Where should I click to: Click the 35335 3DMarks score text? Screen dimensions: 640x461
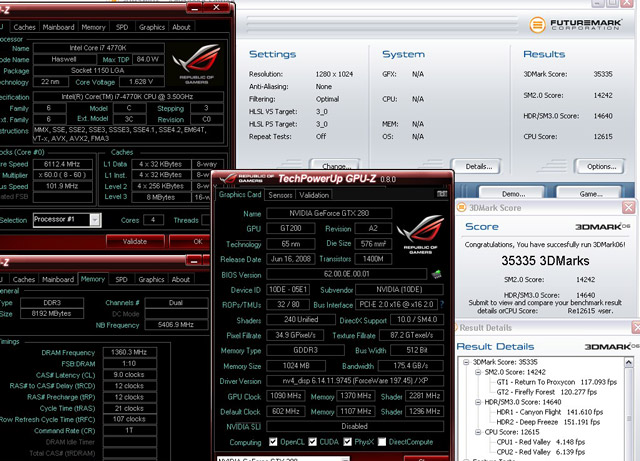click(x=545, y=261)
